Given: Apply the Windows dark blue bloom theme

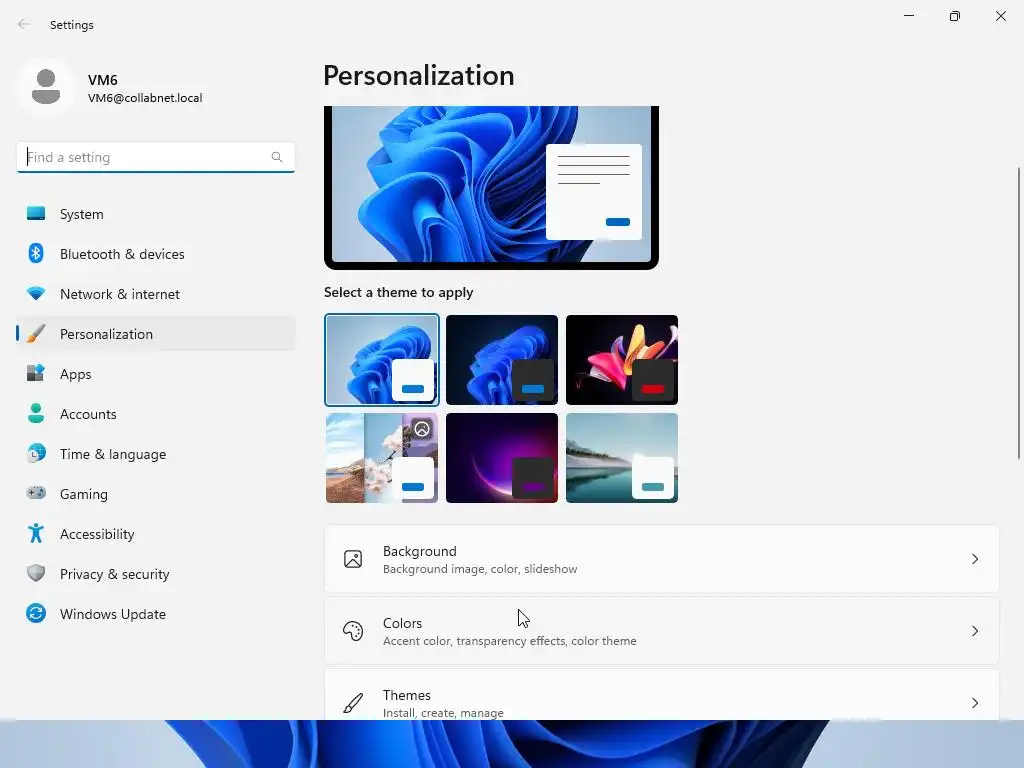Looking at the screenshot, I should tap(502, 360).
